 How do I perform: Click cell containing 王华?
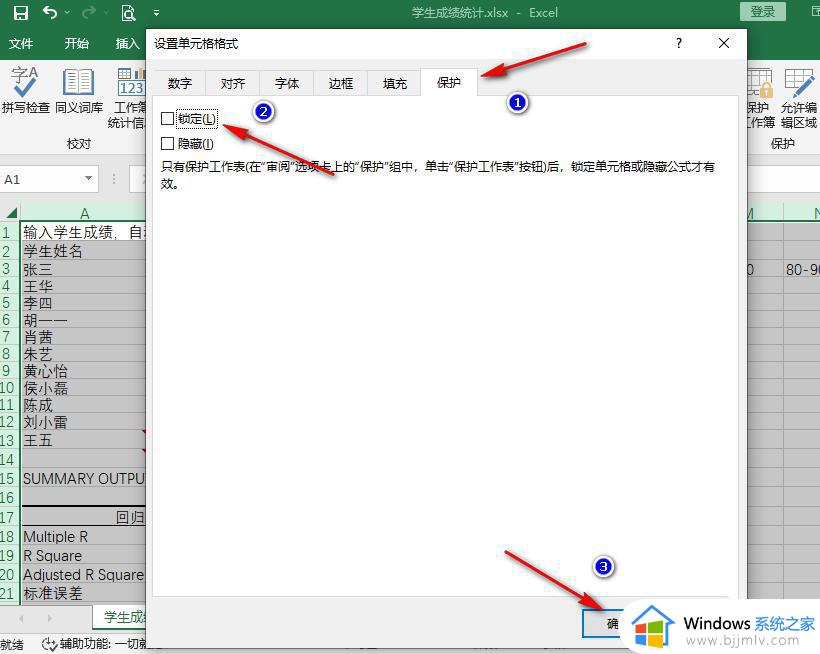pyautogui.click(x=84, y=285)
